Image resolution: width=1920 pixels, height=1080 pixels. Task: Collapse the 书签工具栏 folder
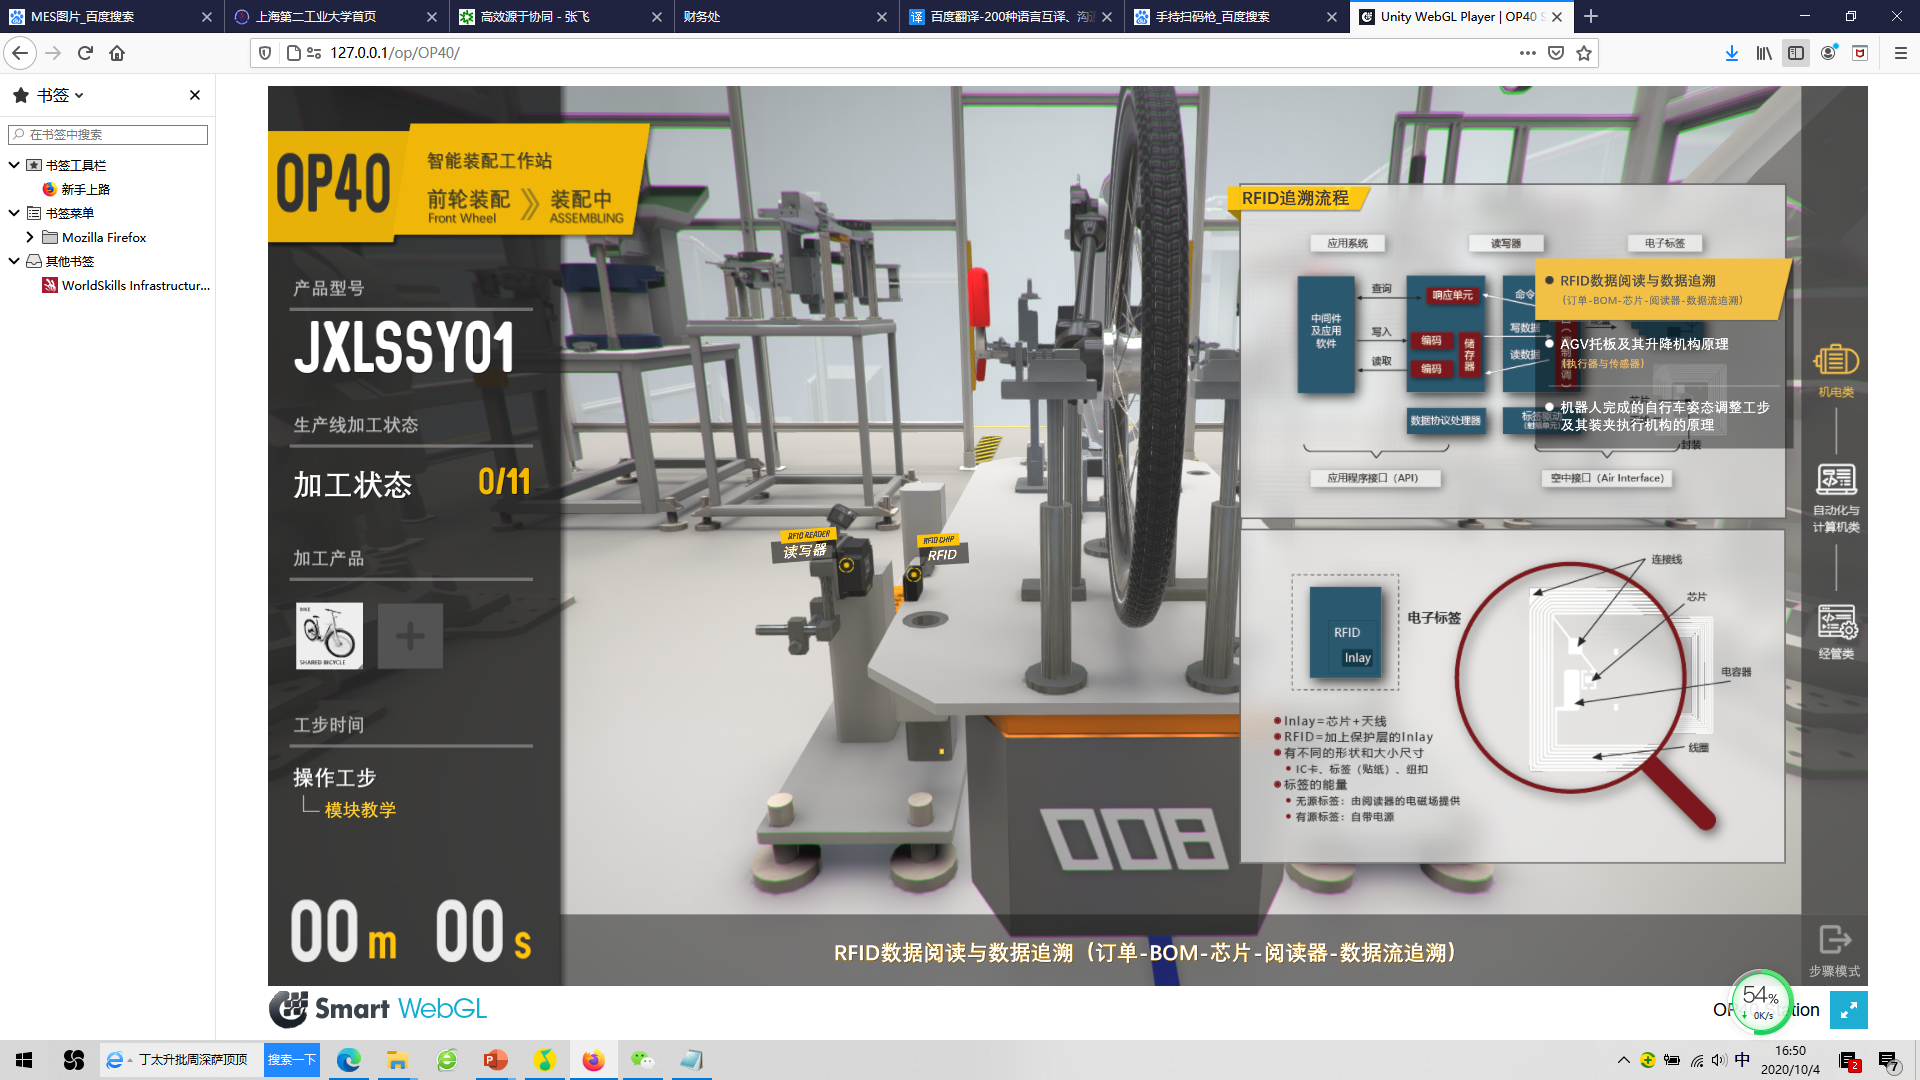[14, 165]
